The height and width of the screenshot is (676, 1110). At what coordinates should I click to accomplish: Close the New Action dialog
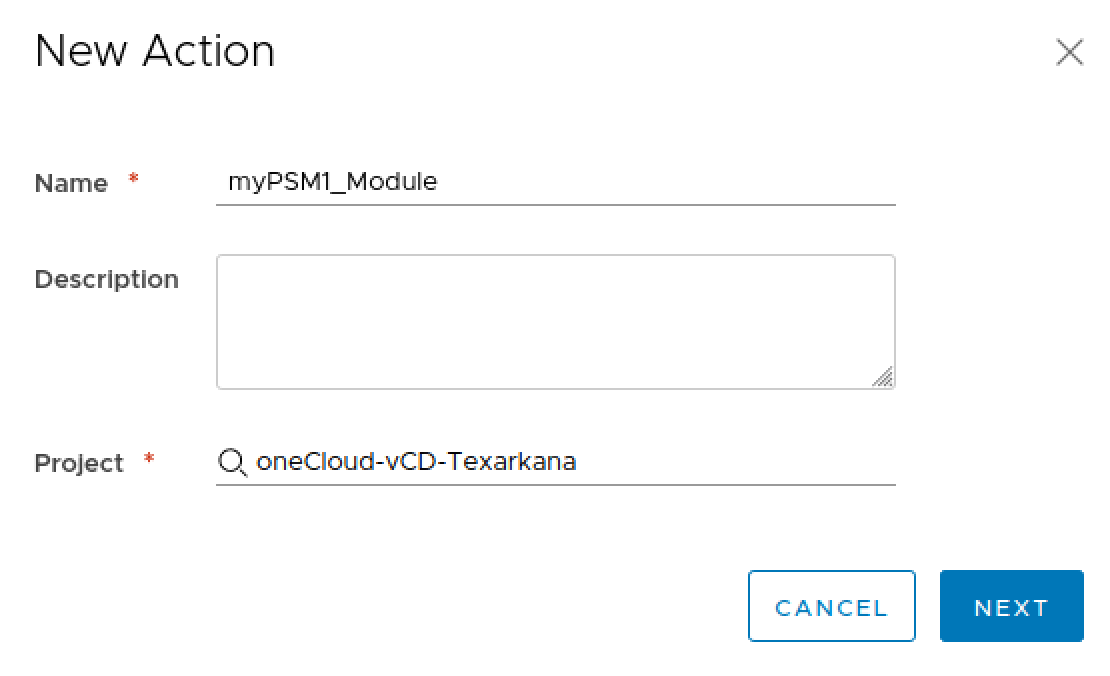1069,53
